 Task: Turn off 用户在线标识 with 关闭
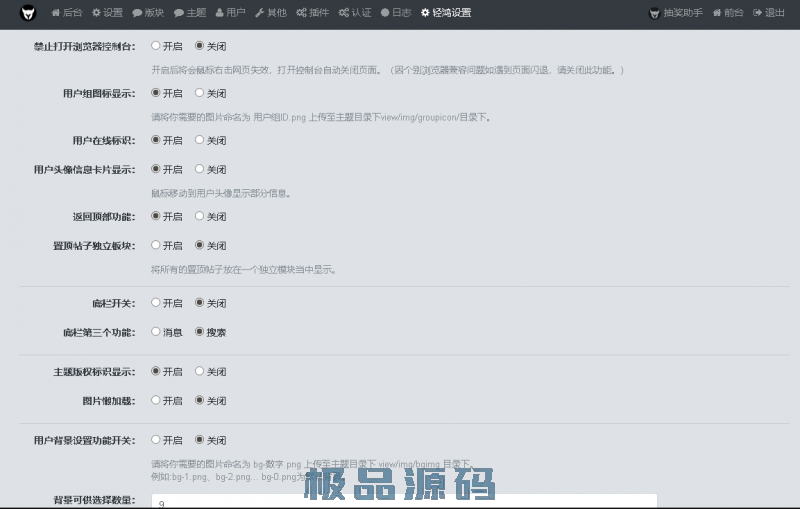tap(199, 140)
